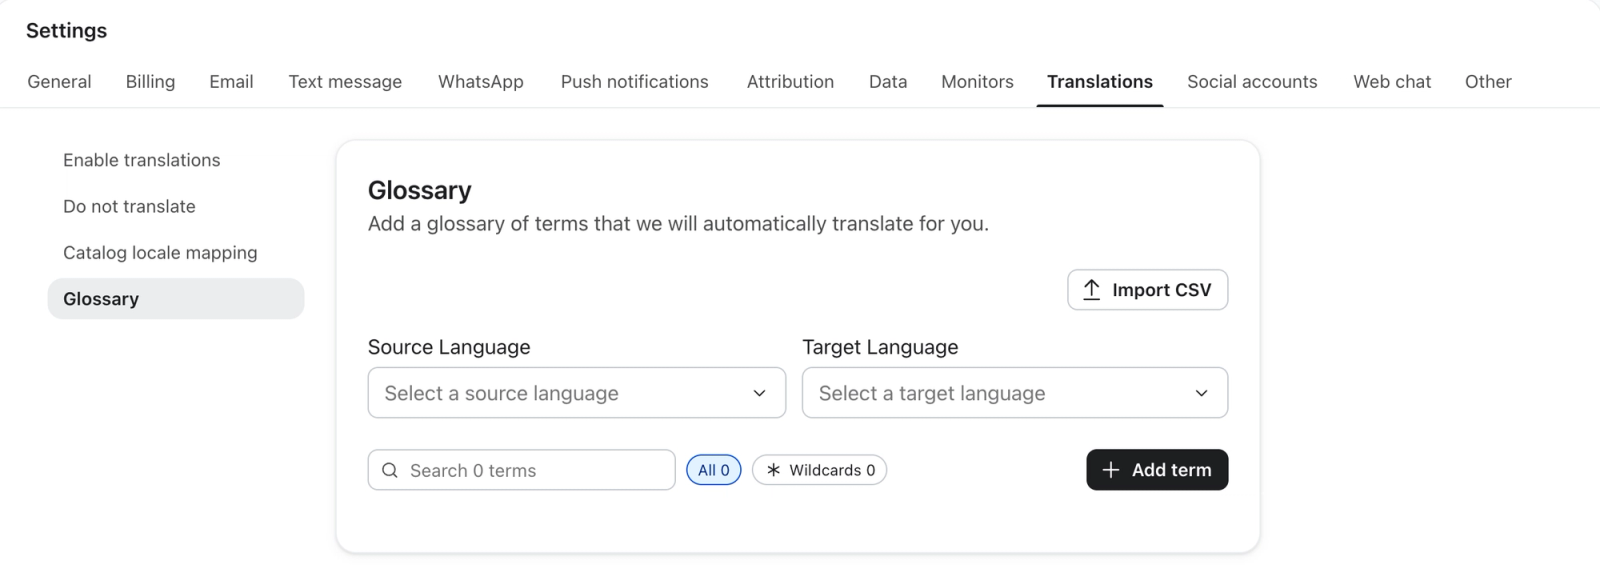The width and height of the screenshot is (1600, 565).
Task: Click the Add term button
Action: [x=1157, y=470]
